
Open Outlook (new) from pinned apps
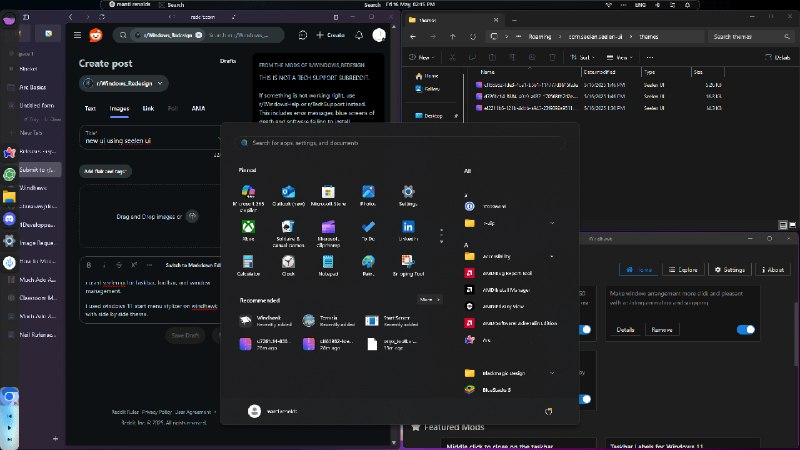pyautogui.click(x=288, y=195)
